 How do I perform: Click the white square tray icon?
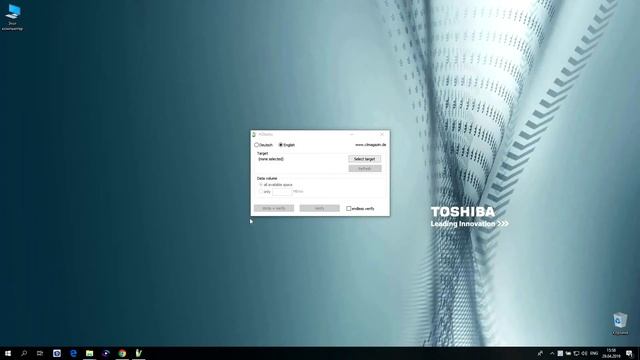(560, 353)
